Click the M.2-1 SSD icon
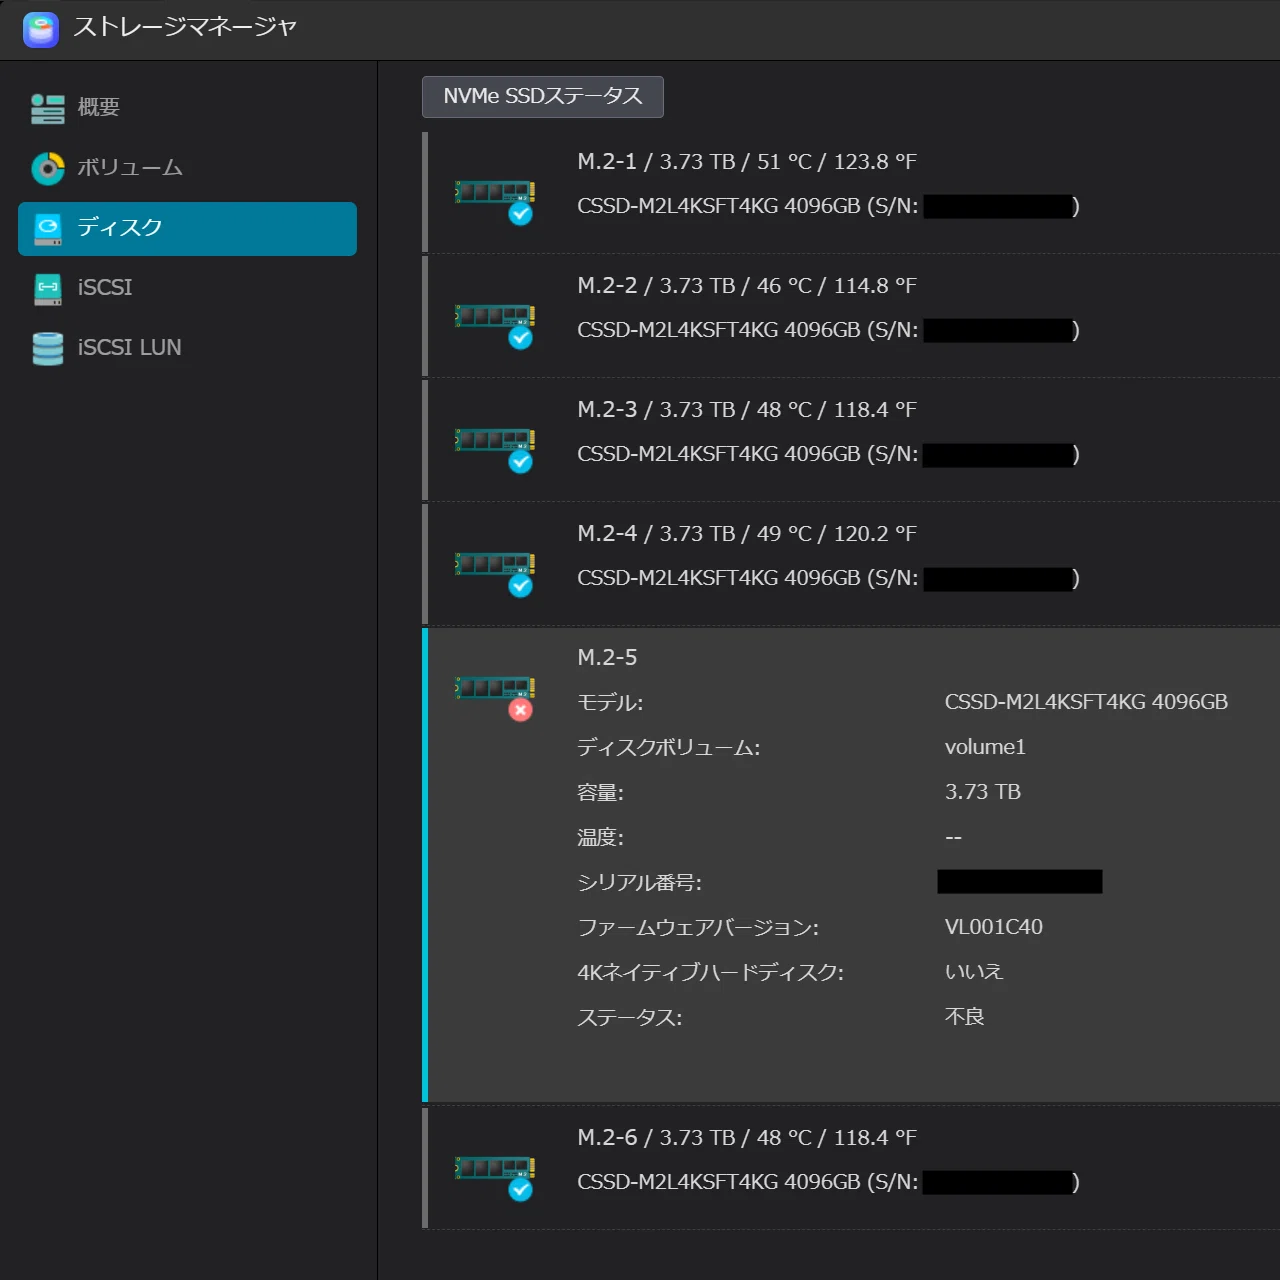The image size is (1280, 1280). 496,200
